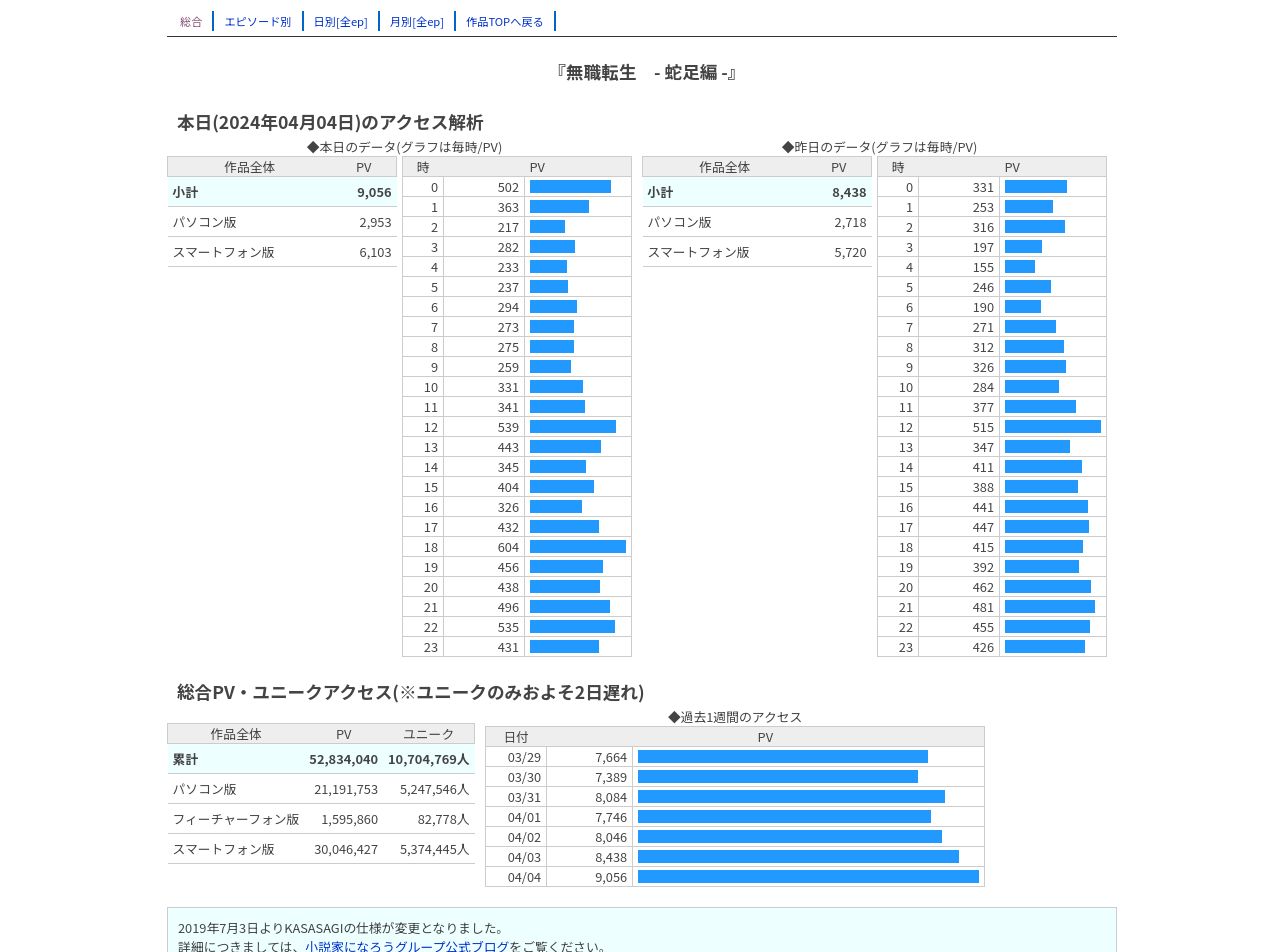This screenshot has height=952, width=1284.
Task: Select 04/04 PV value 9,056 in weekly table
Action: pyautogui.click(x=610, y=877)
